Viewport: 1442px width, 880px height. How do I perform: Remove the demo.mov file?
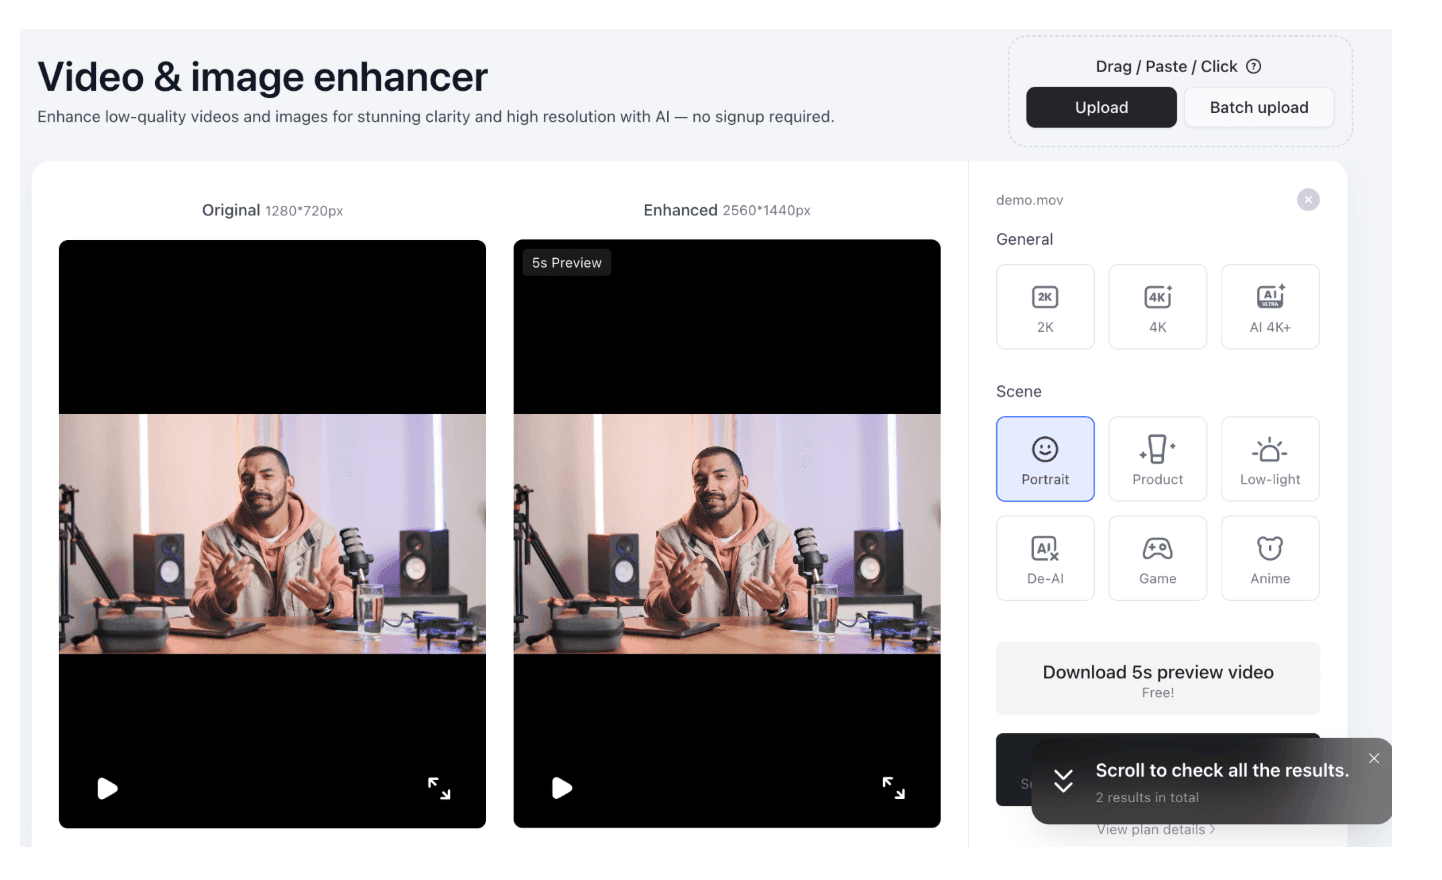1307,200
